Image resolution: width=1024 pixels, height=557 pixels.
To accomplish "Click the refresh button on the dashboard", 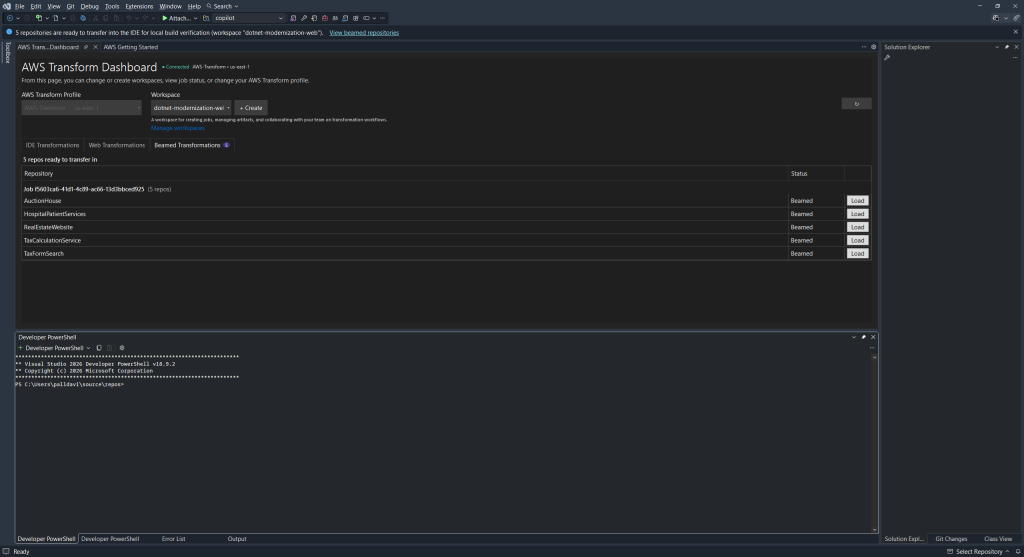I will [x=856, y=104].
